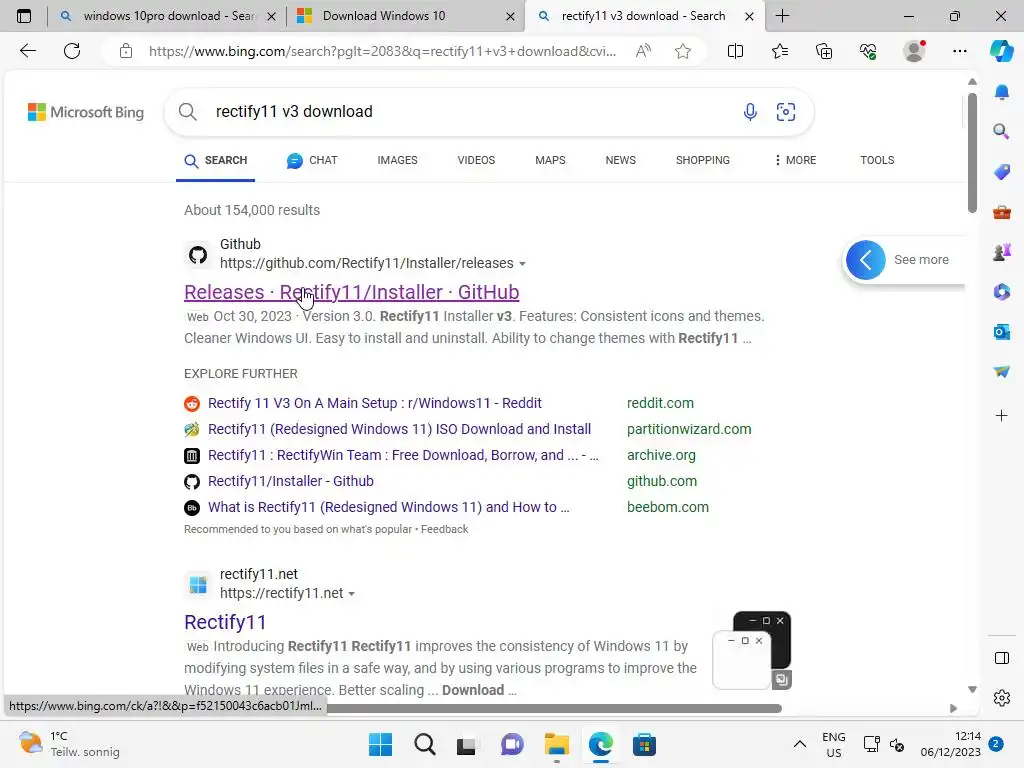Search using voice microphone
The width and height of the screenshot is (1024, 768).
coord(750,112)
